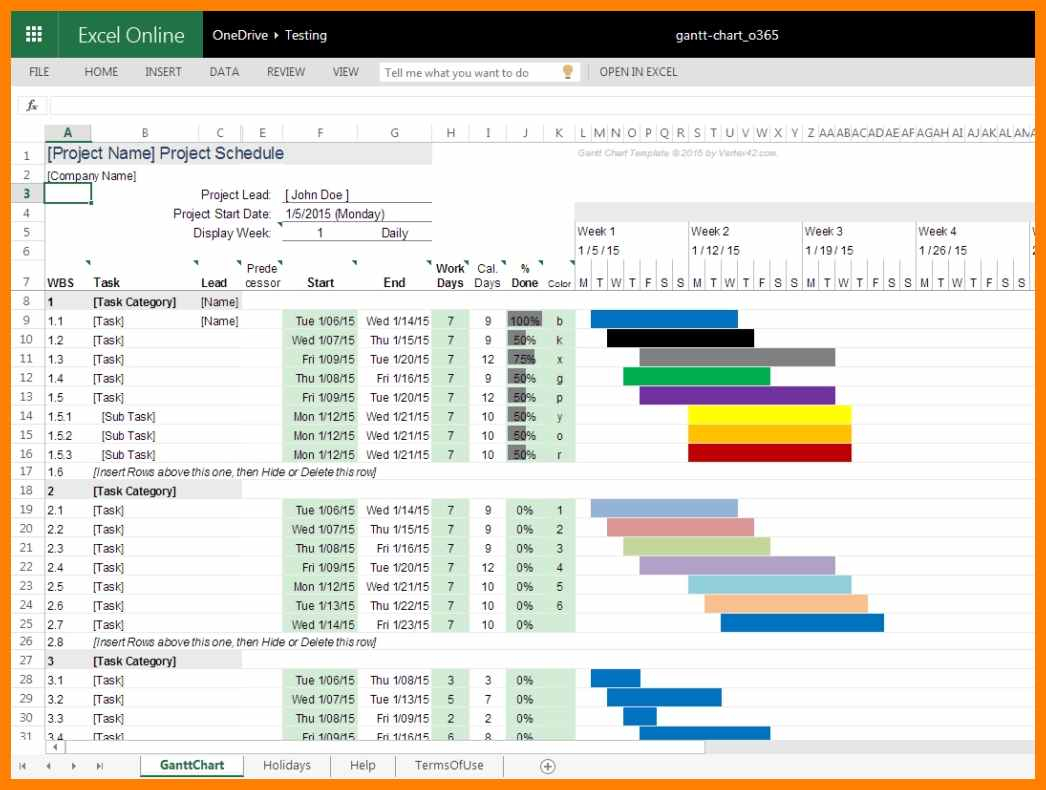Select the 1/5/2015 (Monday) start date cell
Image resolution: width=1046 pixels, height=790 pixels.
[358, 214]
